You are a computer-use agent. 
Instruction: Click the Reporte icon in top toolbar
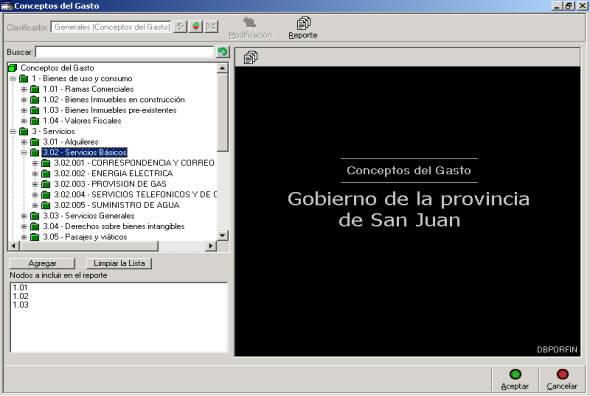point(303,23)
